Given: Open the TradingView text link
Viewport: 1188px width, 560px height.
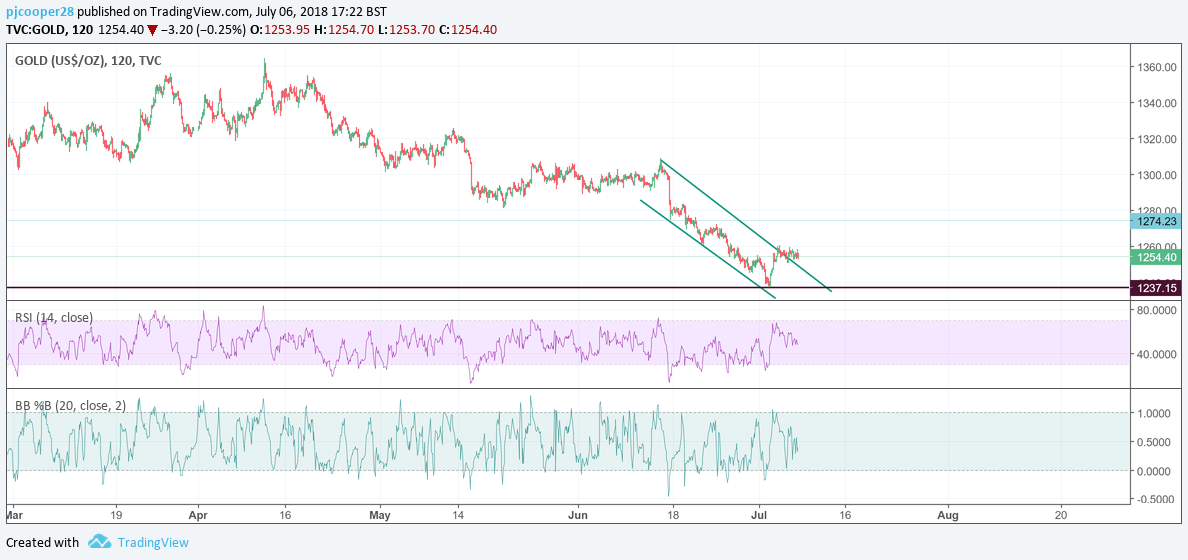Looking at the screenshot, I should (x=153, y=543).
